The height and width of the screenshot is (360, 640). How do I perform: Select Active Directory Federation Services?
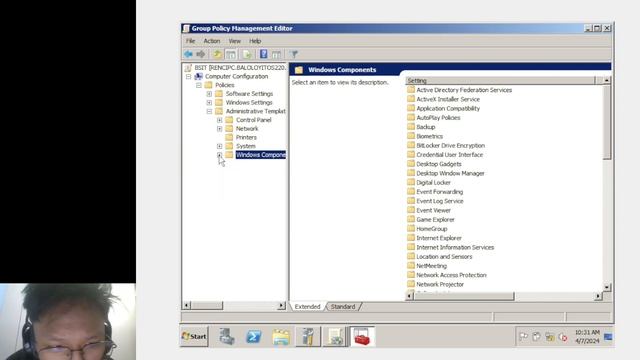pos(464,90)
